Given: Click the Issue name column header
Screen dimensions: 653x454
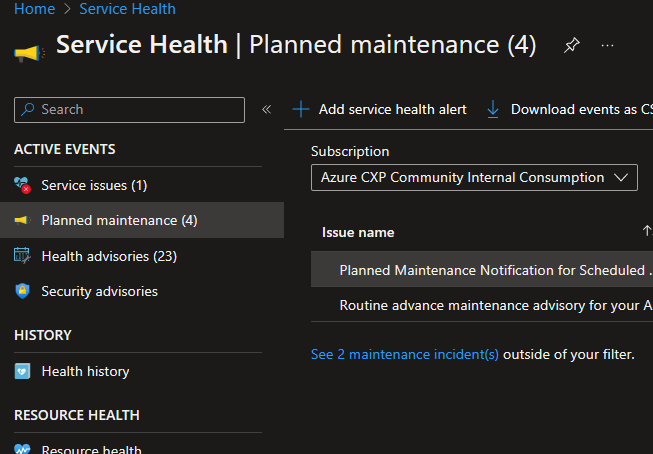Looking at the screenshot, I should click(358, 232).
